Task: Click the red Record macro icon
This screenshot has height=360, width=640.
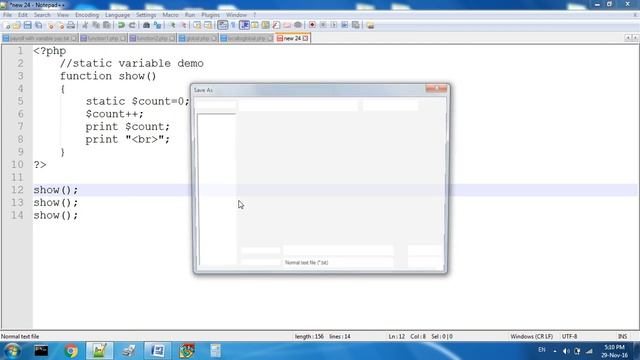Action: [x=312, y=25]
